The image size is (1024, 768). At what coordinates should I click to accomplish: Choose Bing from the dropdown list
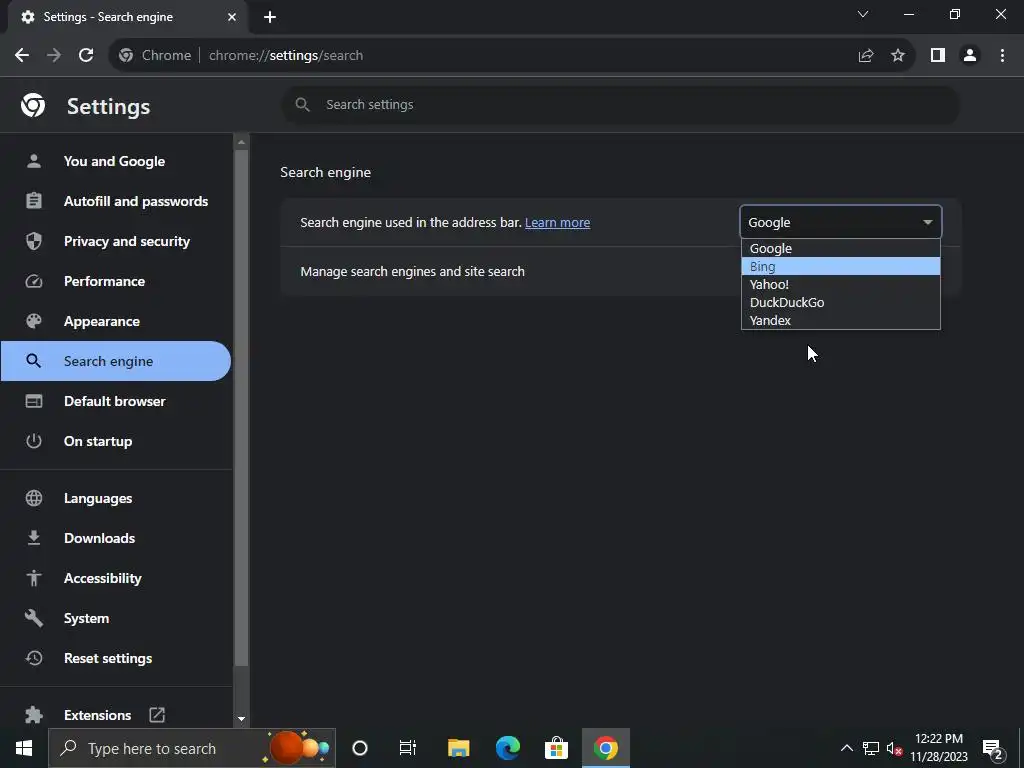[840, 266]
